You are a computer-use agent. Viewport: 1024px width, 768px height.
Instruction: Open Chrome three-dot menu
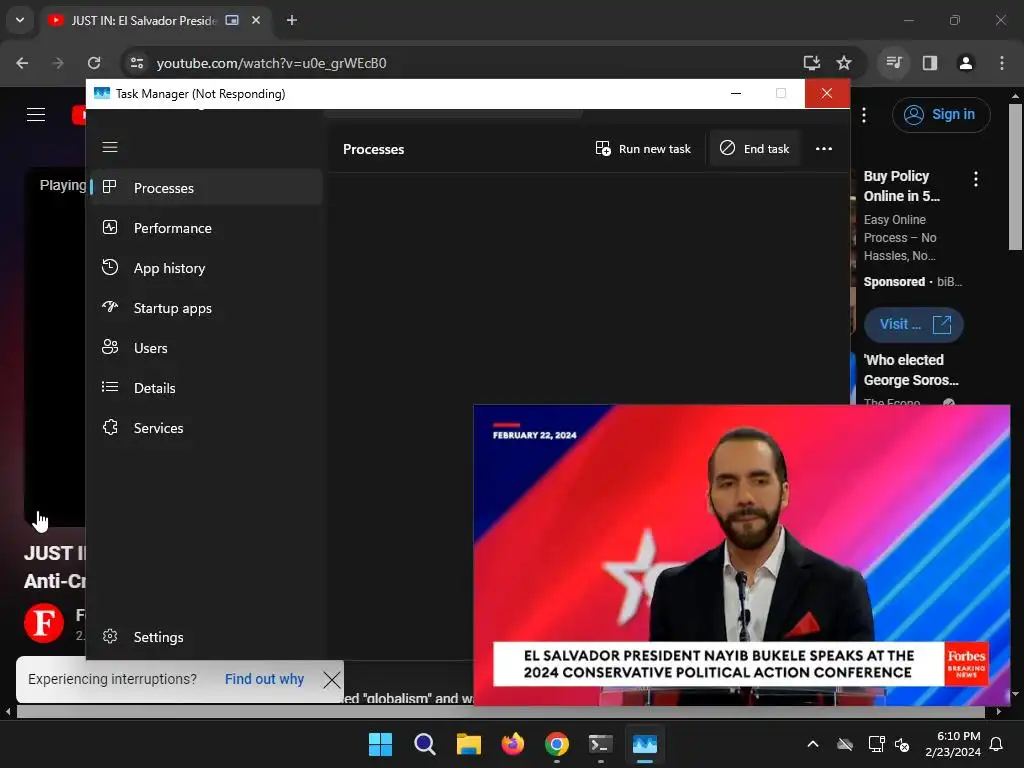click(1001, 63)
